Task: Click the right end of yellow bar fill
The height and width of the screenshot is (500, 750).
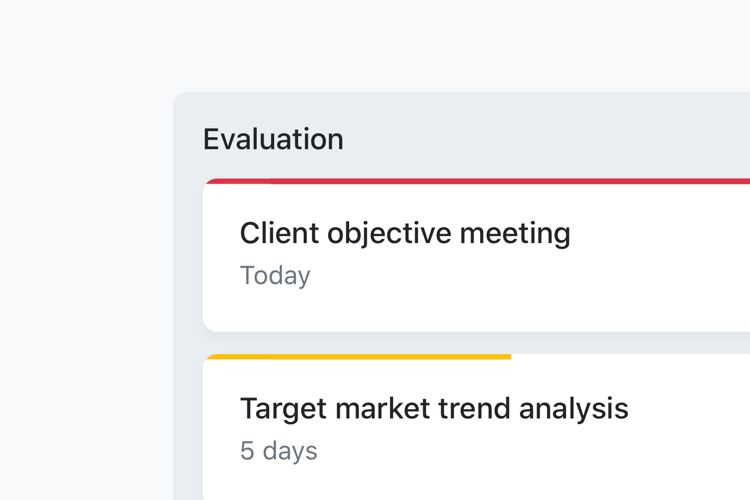Action: 506,357
